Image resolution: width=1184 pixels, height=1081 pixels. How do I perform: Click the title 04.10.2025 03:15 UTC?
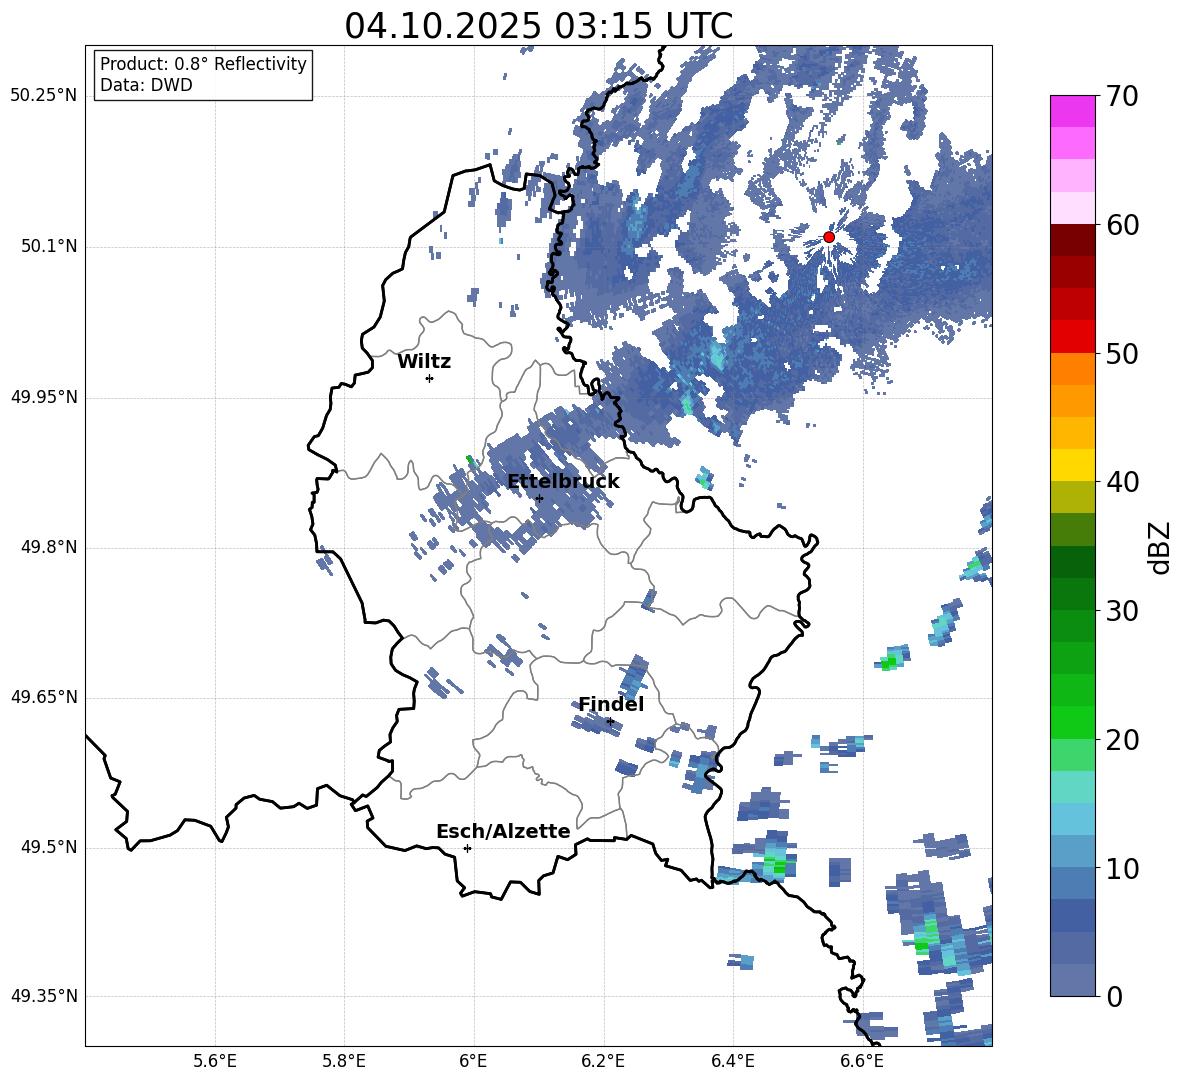(x=538, y=26)
